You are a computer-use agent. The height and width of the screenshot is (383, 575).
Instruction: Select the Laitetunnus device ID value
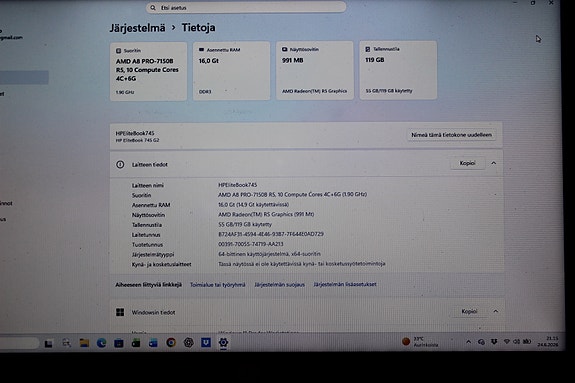tap(271, 234)
